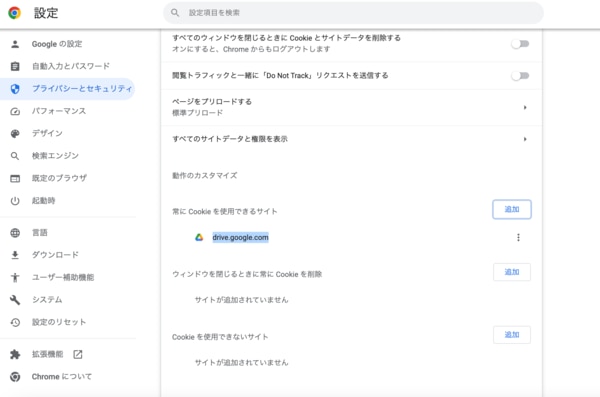Open the three-dot menu for drive.google.com
This screenshot has width=600, height=397.
518,237
